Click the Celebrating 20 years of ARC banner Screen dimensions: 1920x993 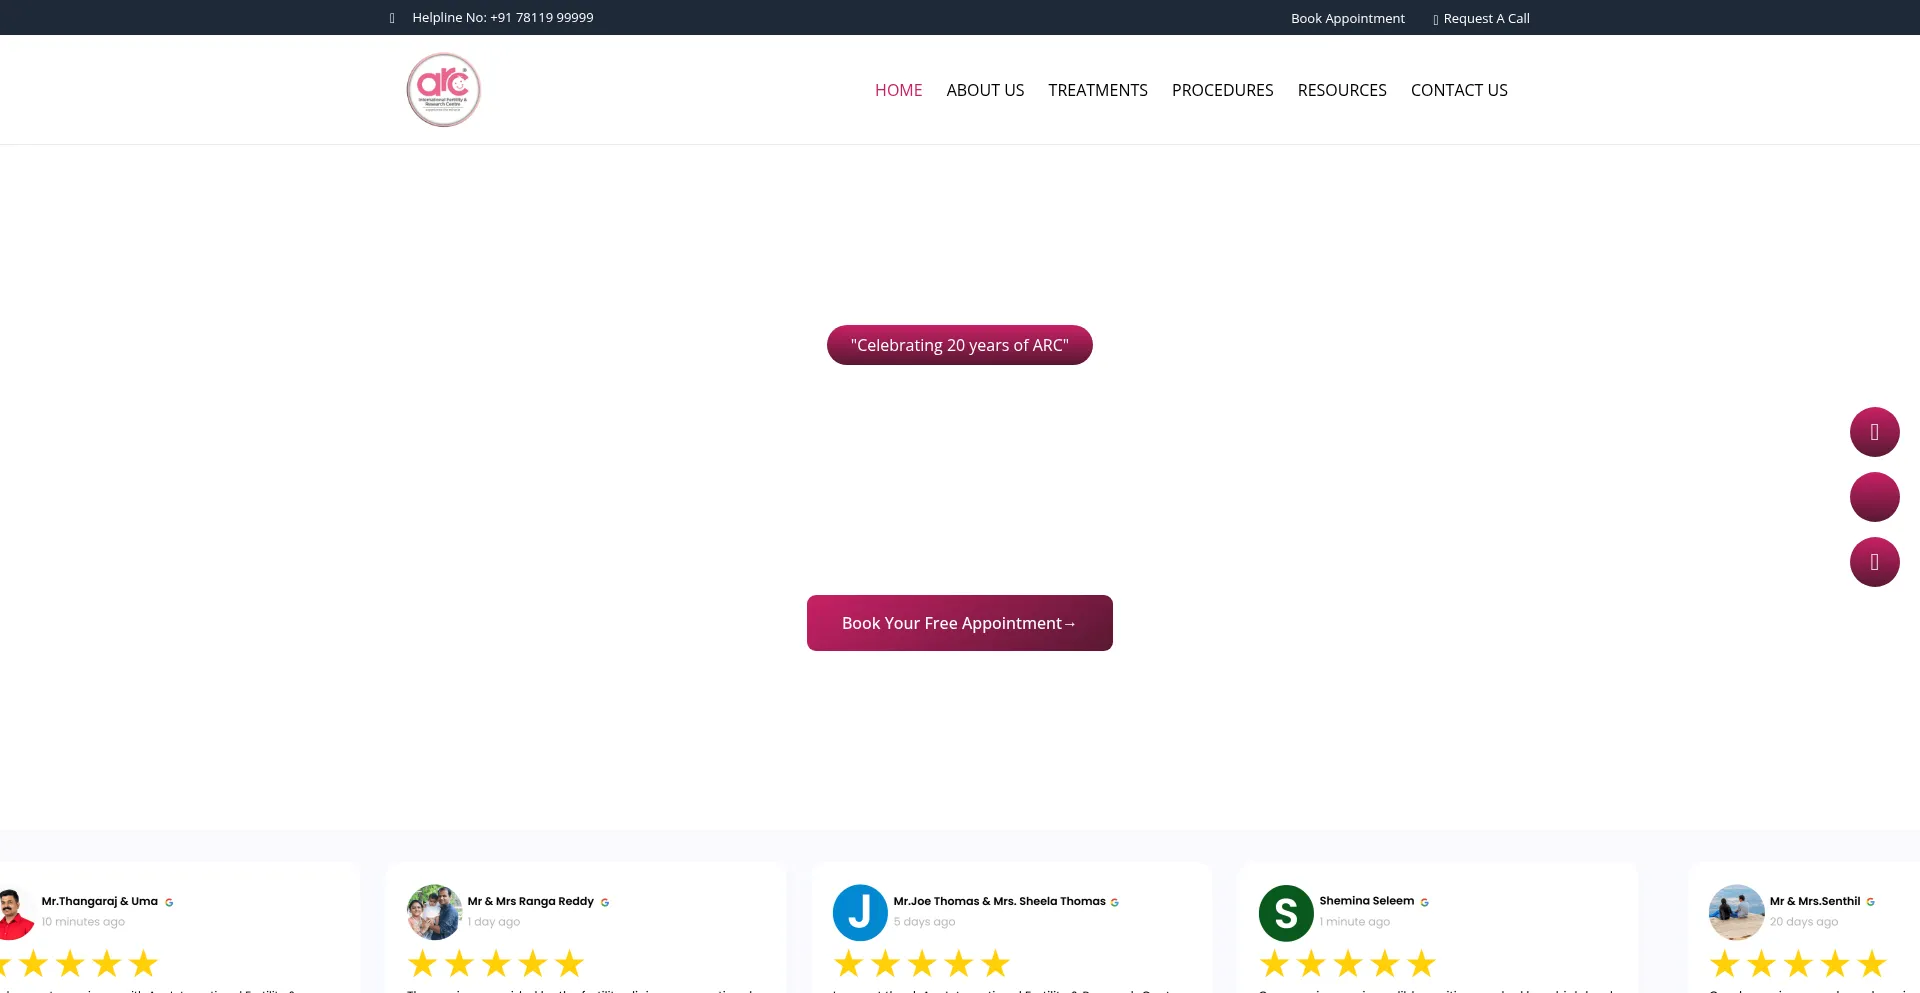click(959, 344)
